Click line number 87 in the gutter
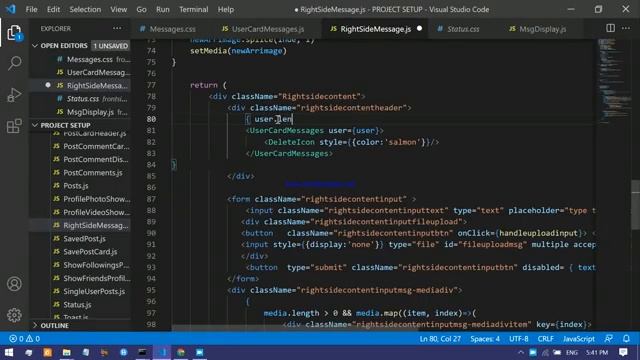 tap(151, 199)
